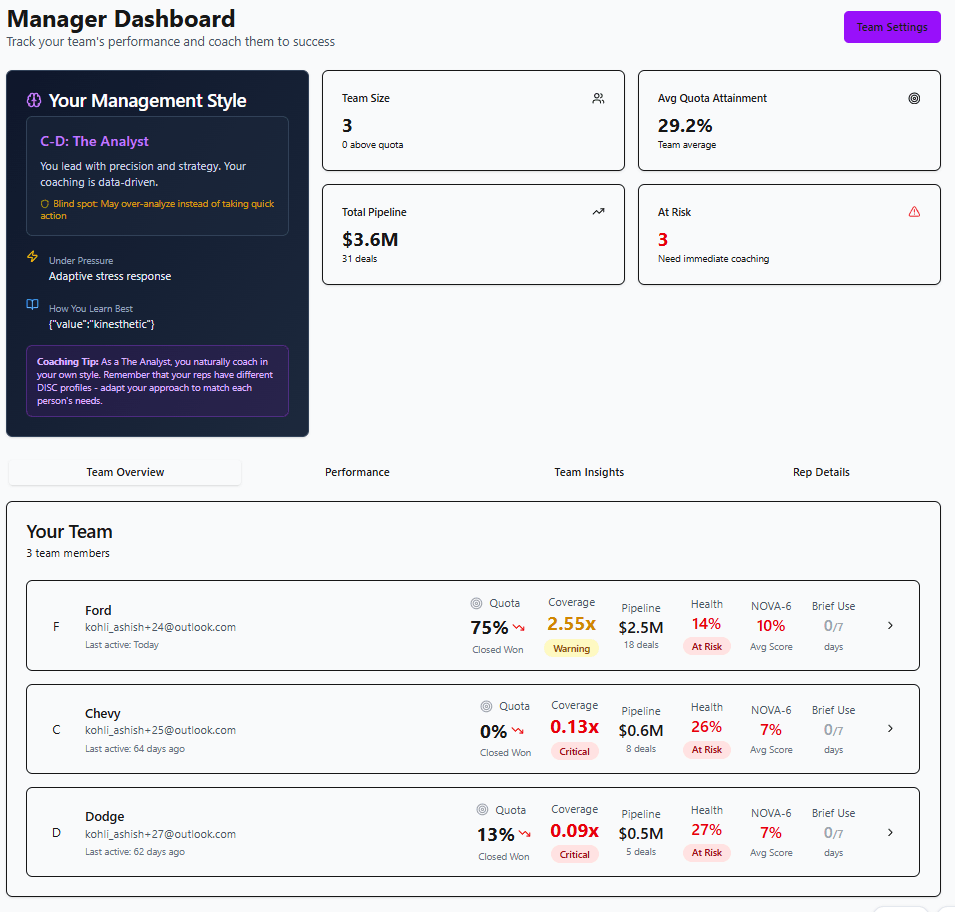Click Last active: 62 days ago text
Image resolution: width=955 pixels, height=912 pixels.
pyautogui.click(x=135, y=852)
